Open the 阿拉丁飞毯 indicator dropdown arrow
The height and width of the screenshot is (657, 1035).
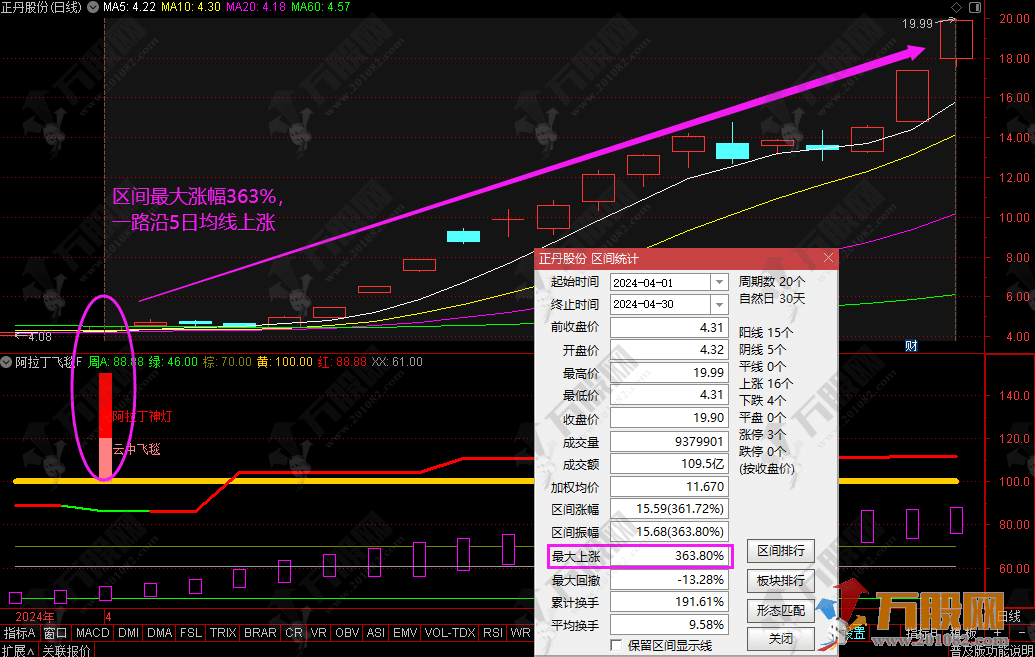(7, 362)
